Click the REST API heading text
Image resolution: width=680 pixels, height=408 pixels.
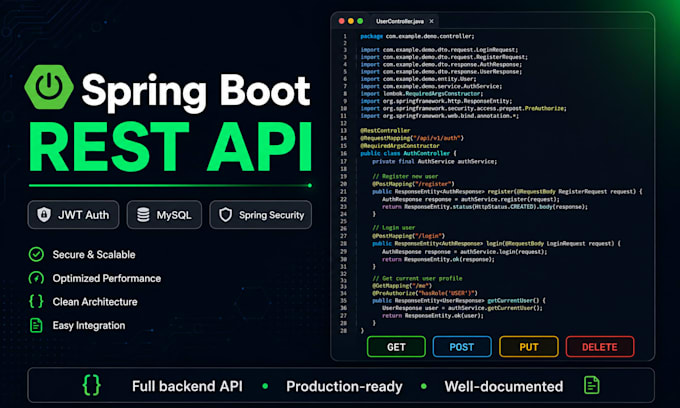coord(170,147)
